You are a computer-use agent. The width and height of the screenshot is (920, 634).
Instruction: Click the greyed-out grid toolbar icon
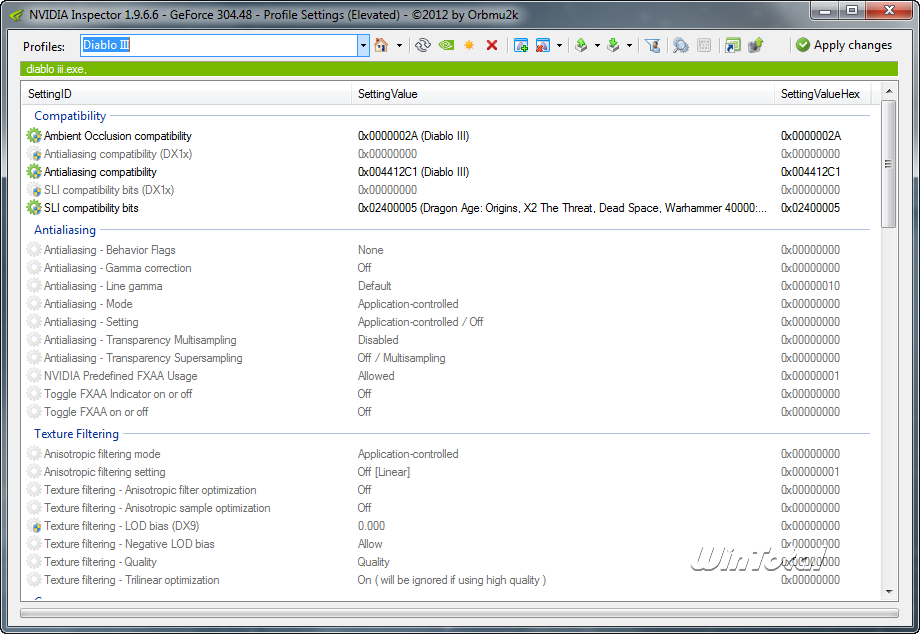pos(704,45)
